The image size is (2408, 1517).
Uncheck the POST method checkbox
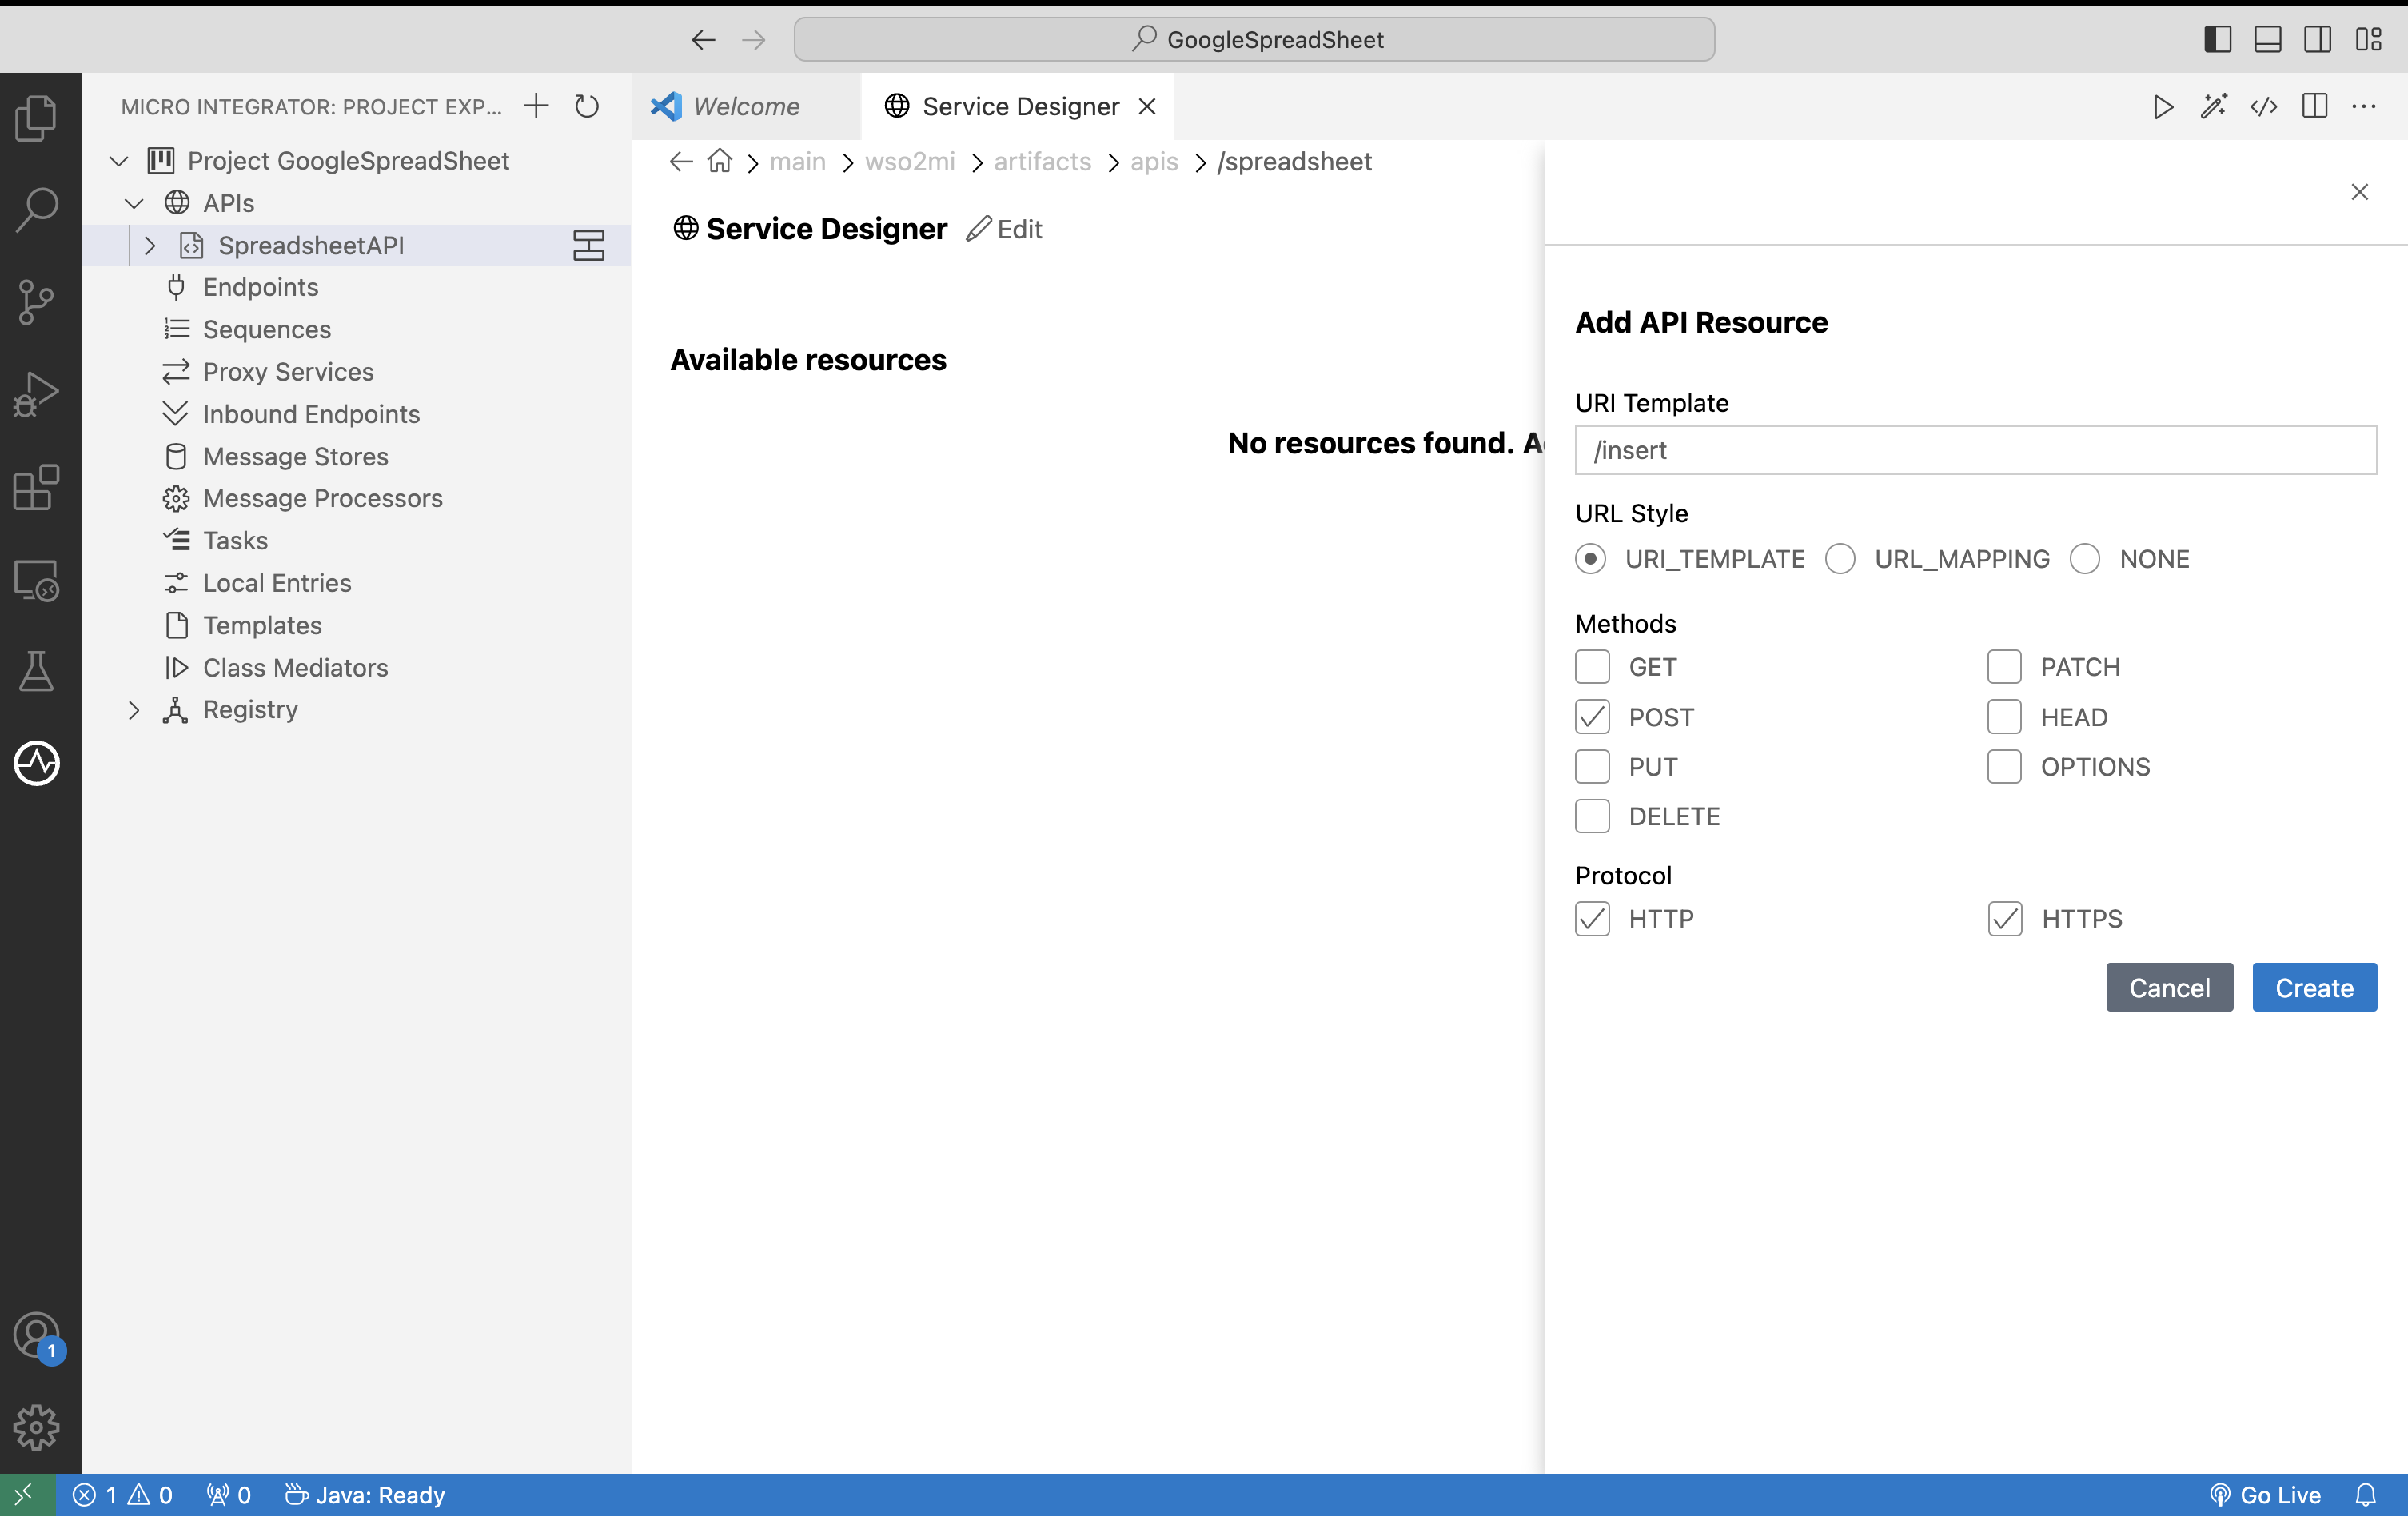(x=1592, y=716)
